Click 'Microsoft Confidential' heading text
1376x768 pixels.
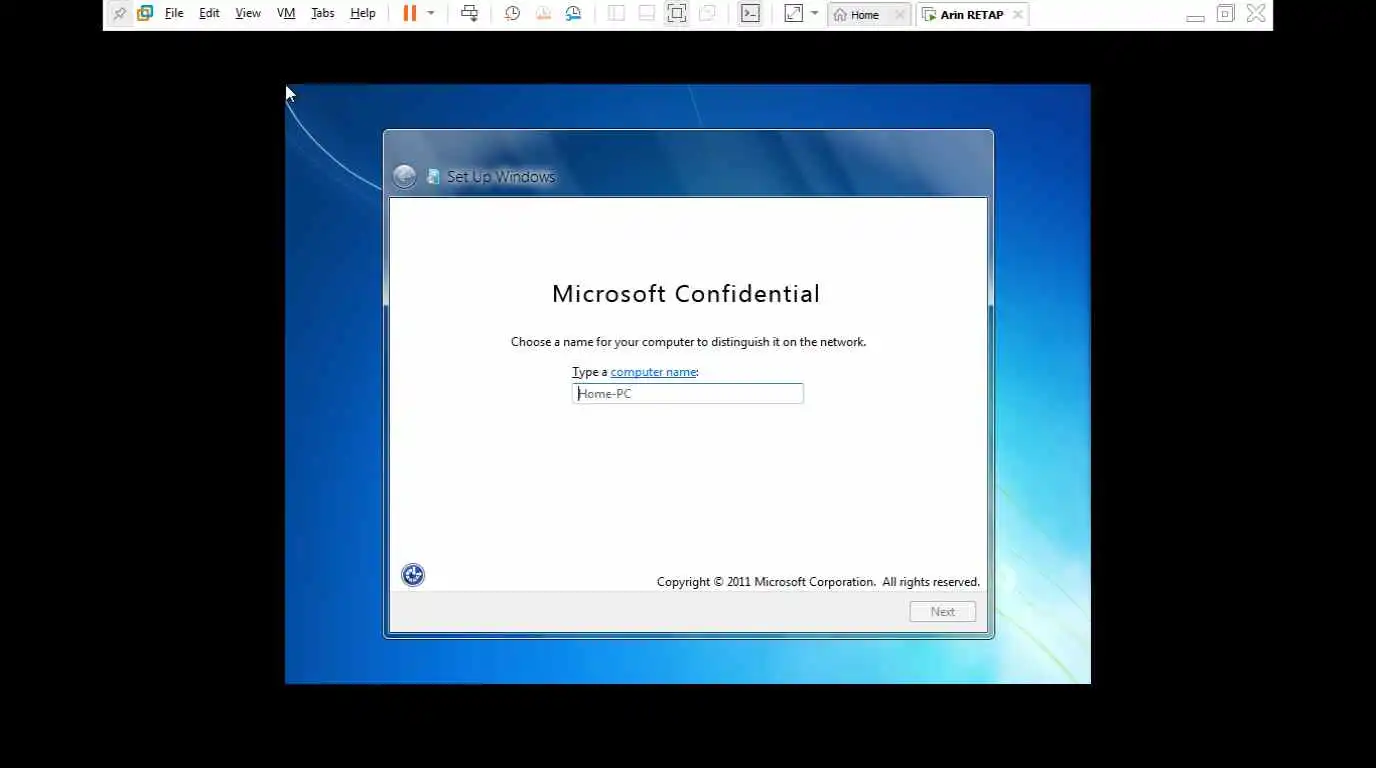pyautogui.click(x=686, y=294)
